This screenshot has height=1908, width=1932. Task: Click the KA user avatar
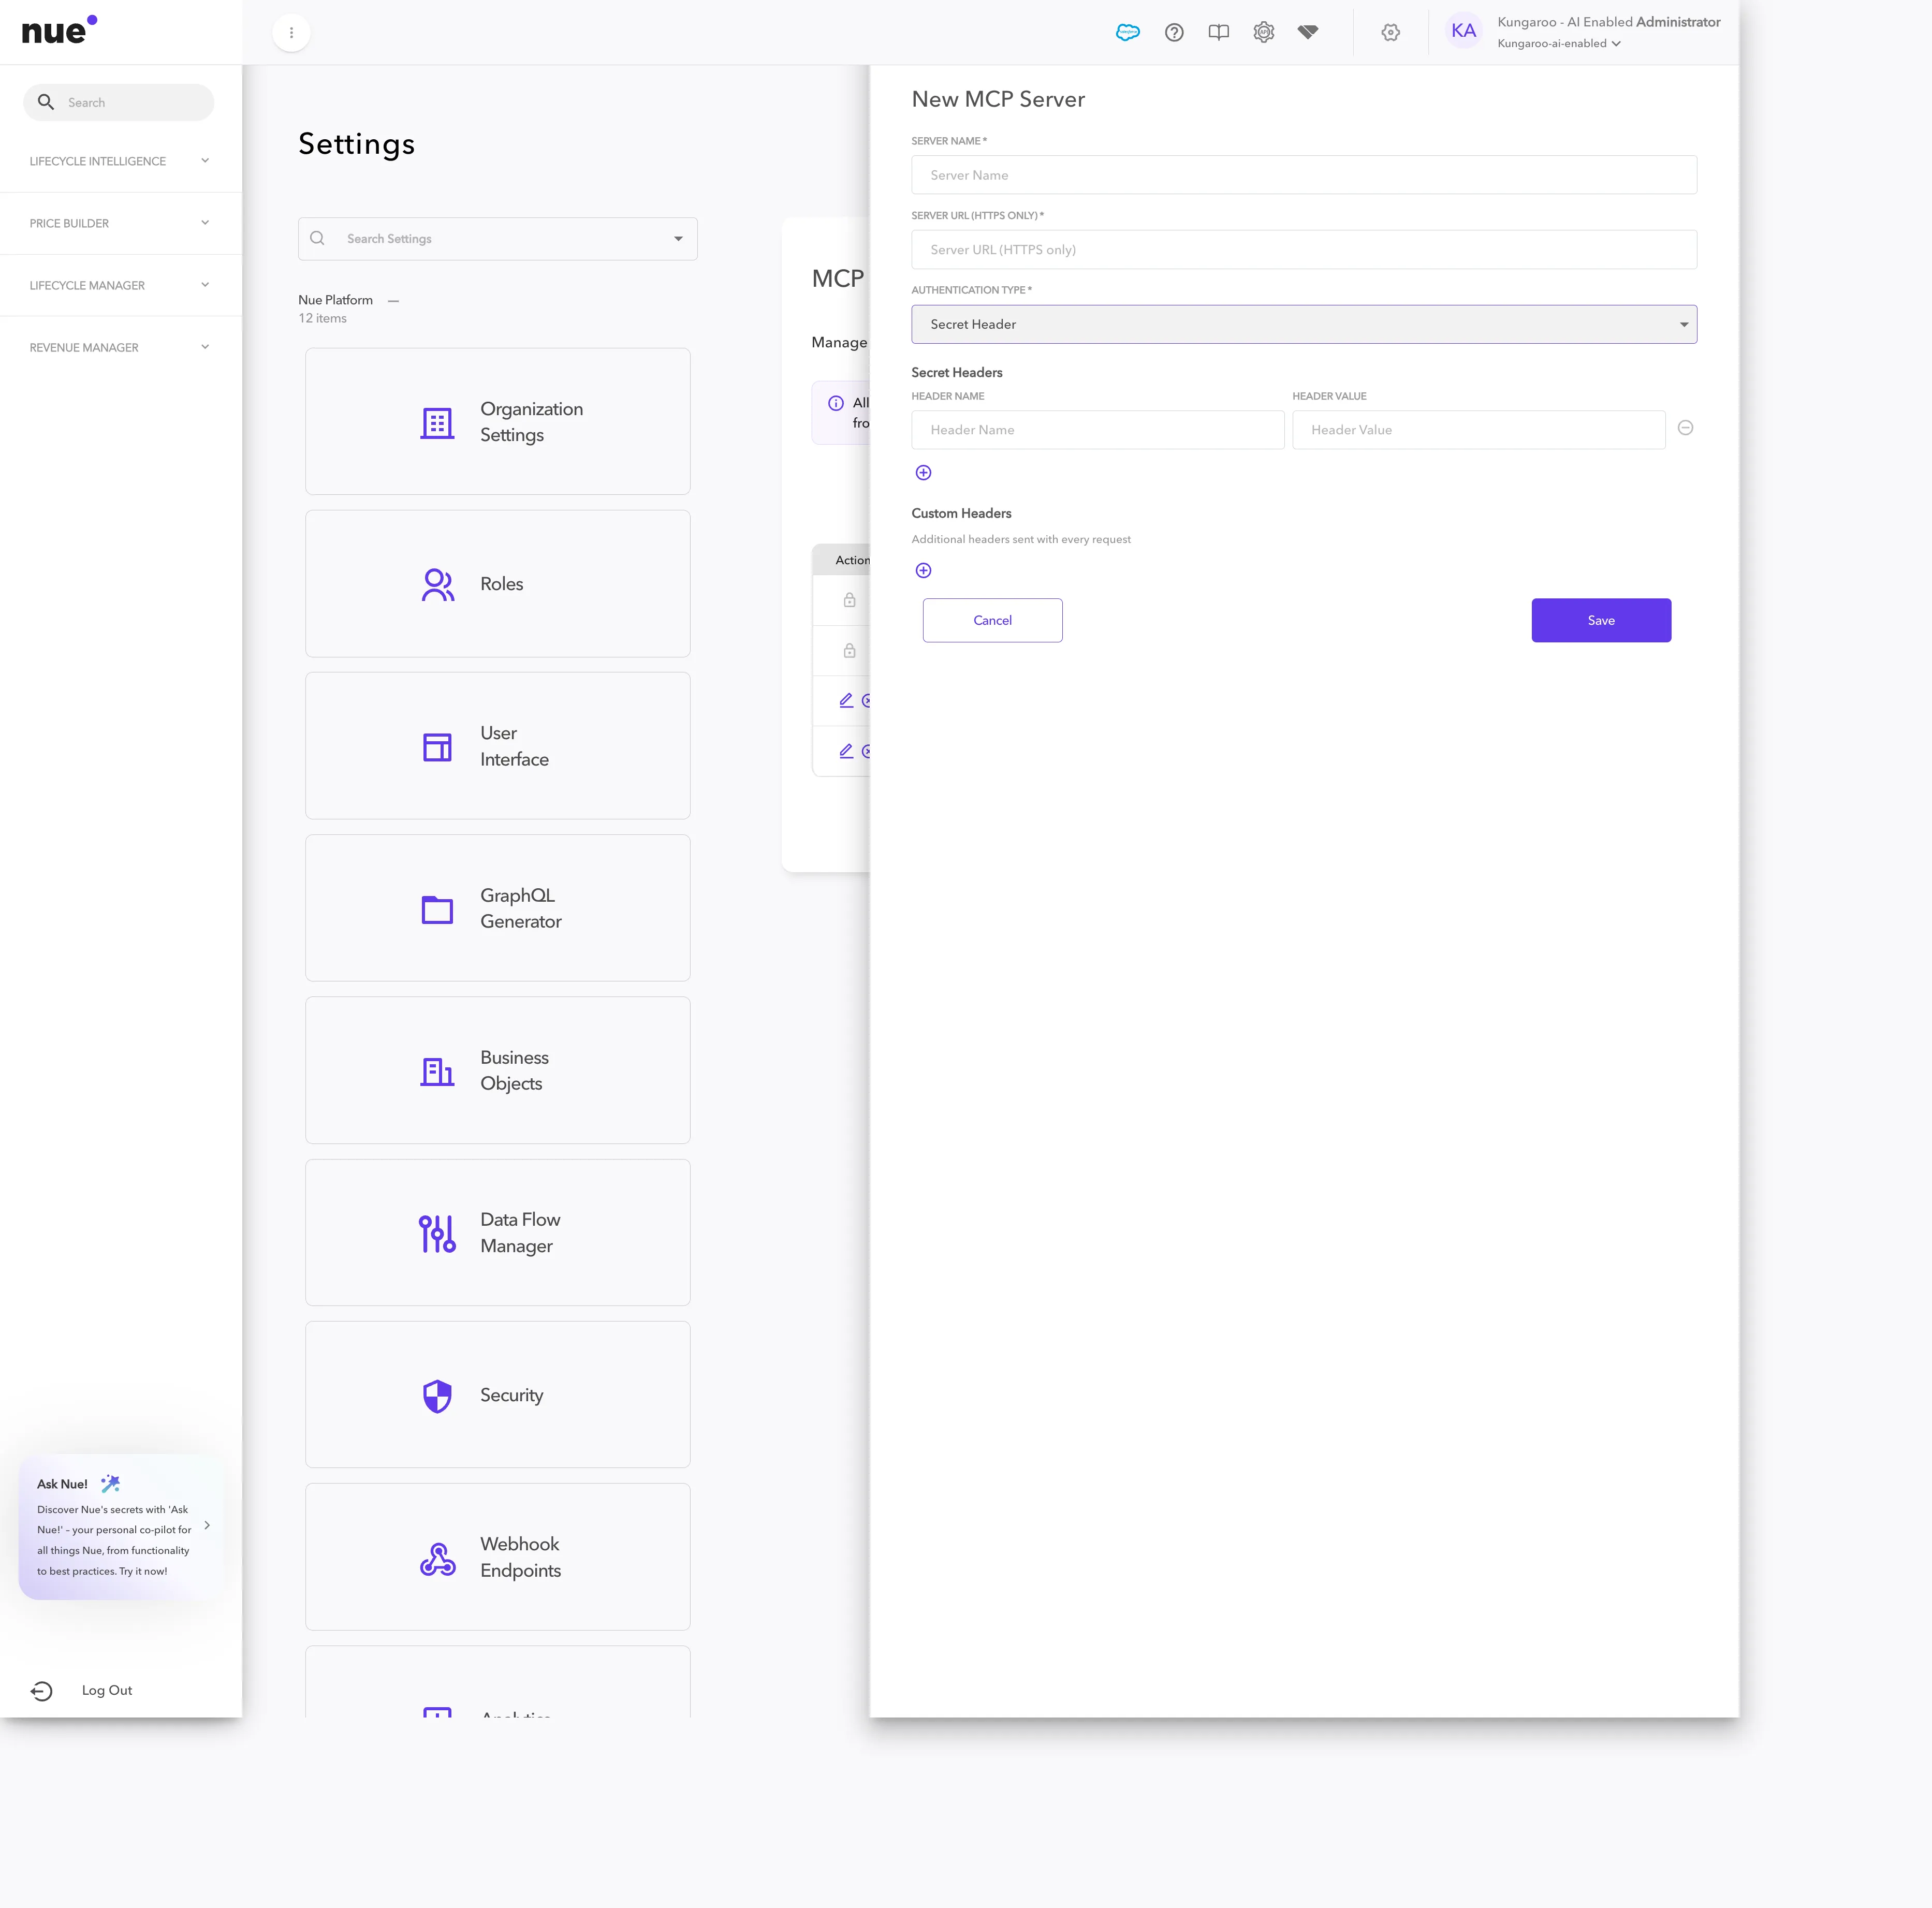point(1463,31)
